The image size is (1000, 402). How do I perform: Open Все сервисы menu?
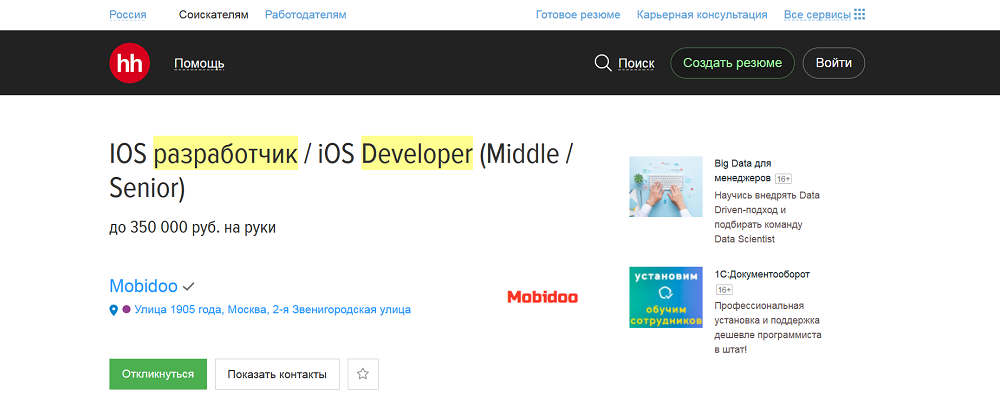tap(817, 14)
